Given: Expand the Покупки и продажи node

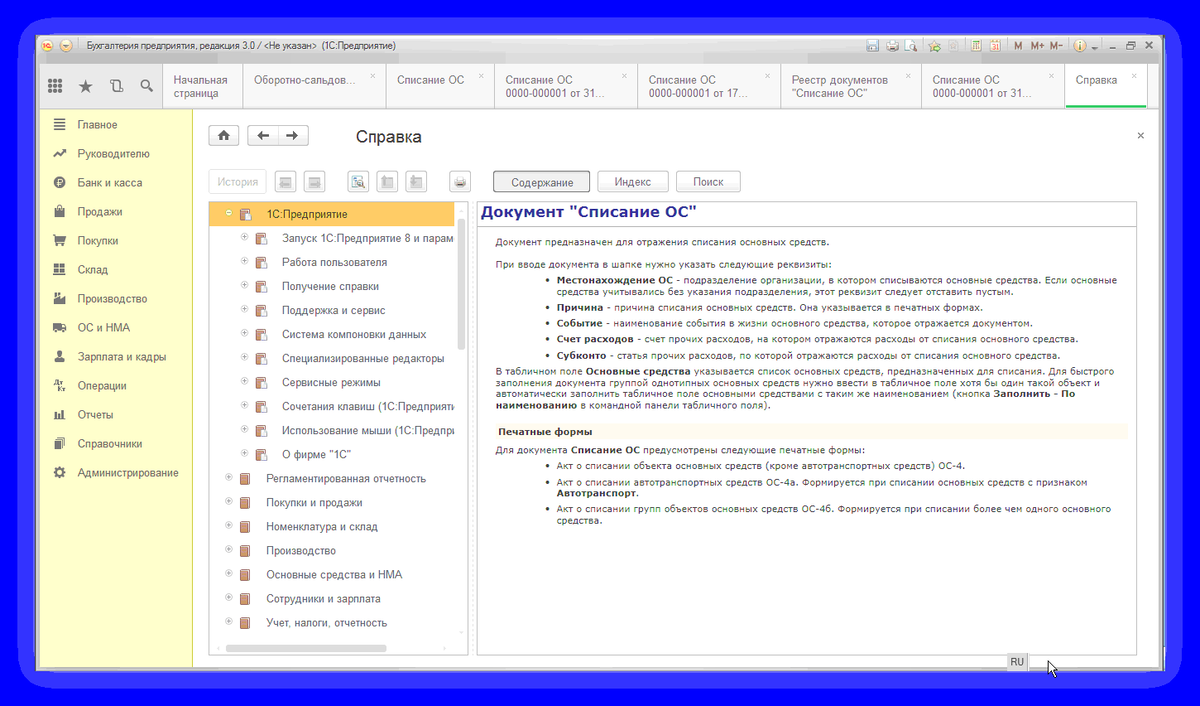Looking at the screenshot, I should [229, 502].
